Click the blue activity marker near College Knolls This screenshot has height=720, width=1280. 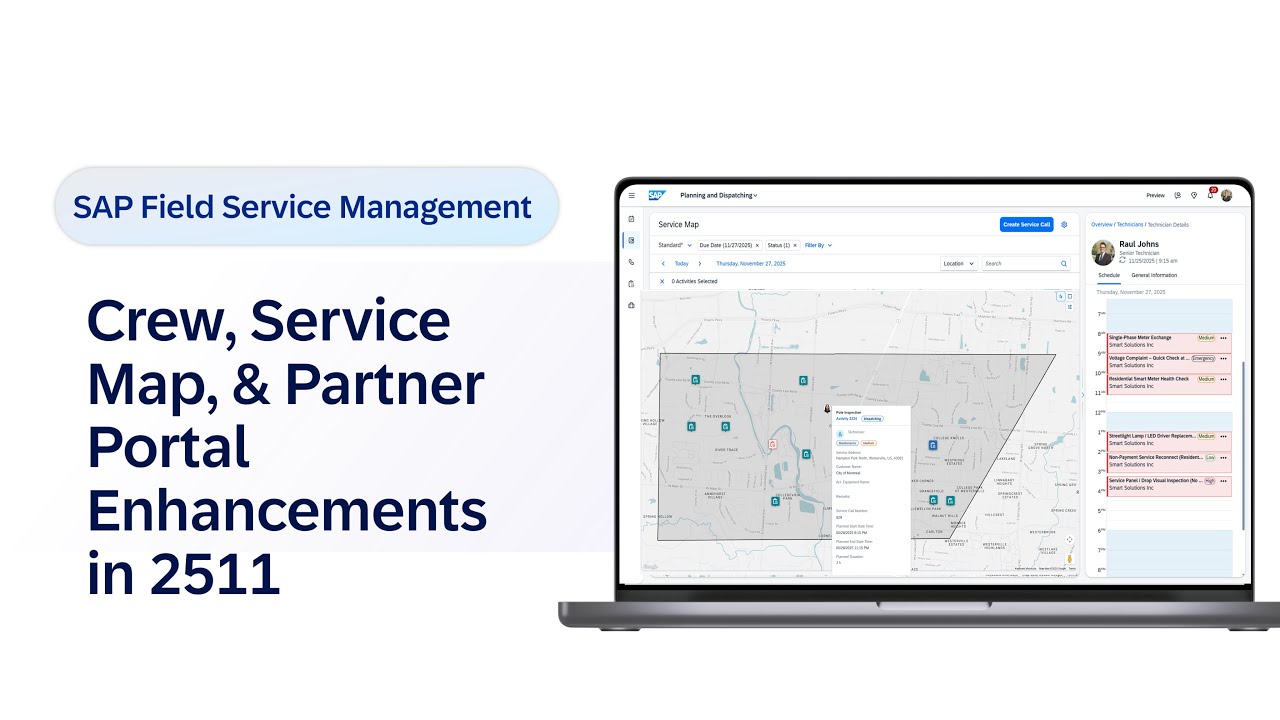(933, 445)
